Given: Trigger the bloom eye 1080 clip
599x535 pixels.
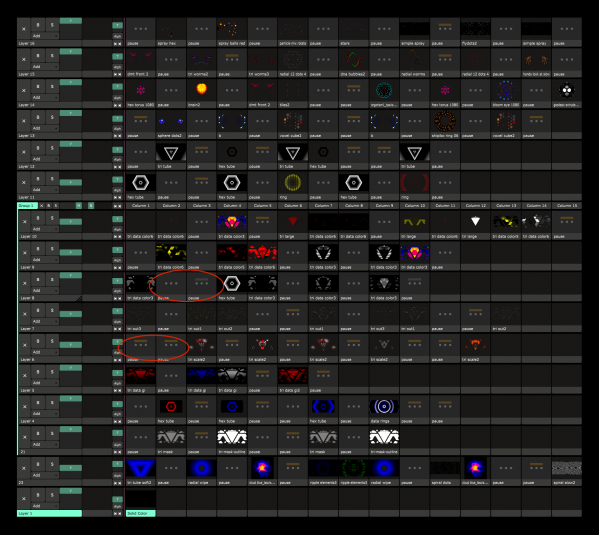Looking at the screenshot, I should click(x=506, y=89).
